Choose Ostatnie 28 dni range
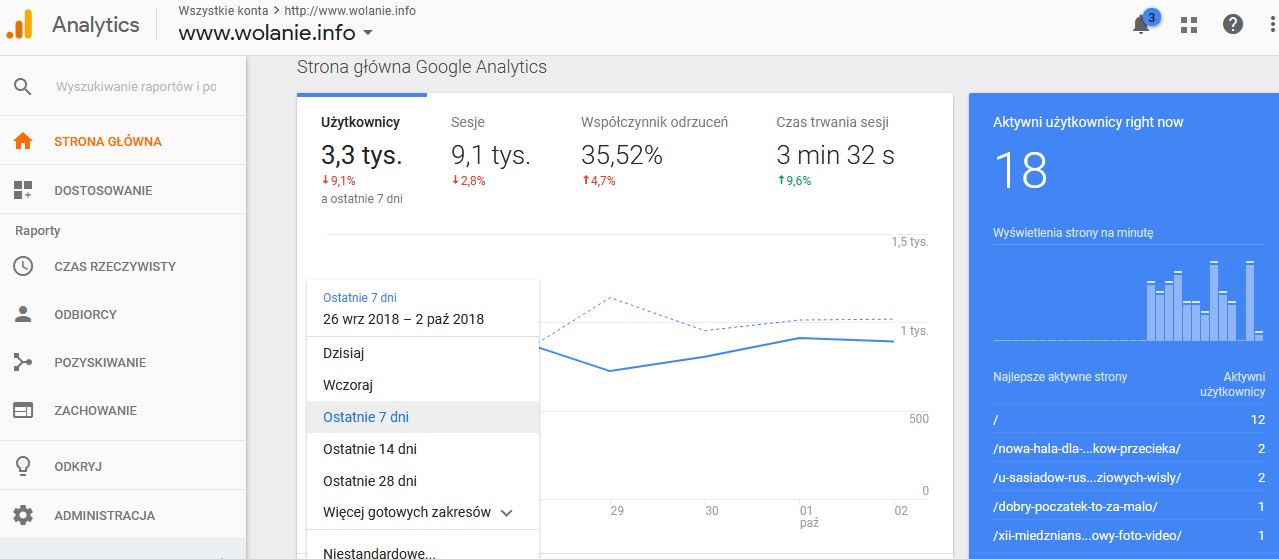Screen dimensions: 1279x559 click(x=423, y=481)
